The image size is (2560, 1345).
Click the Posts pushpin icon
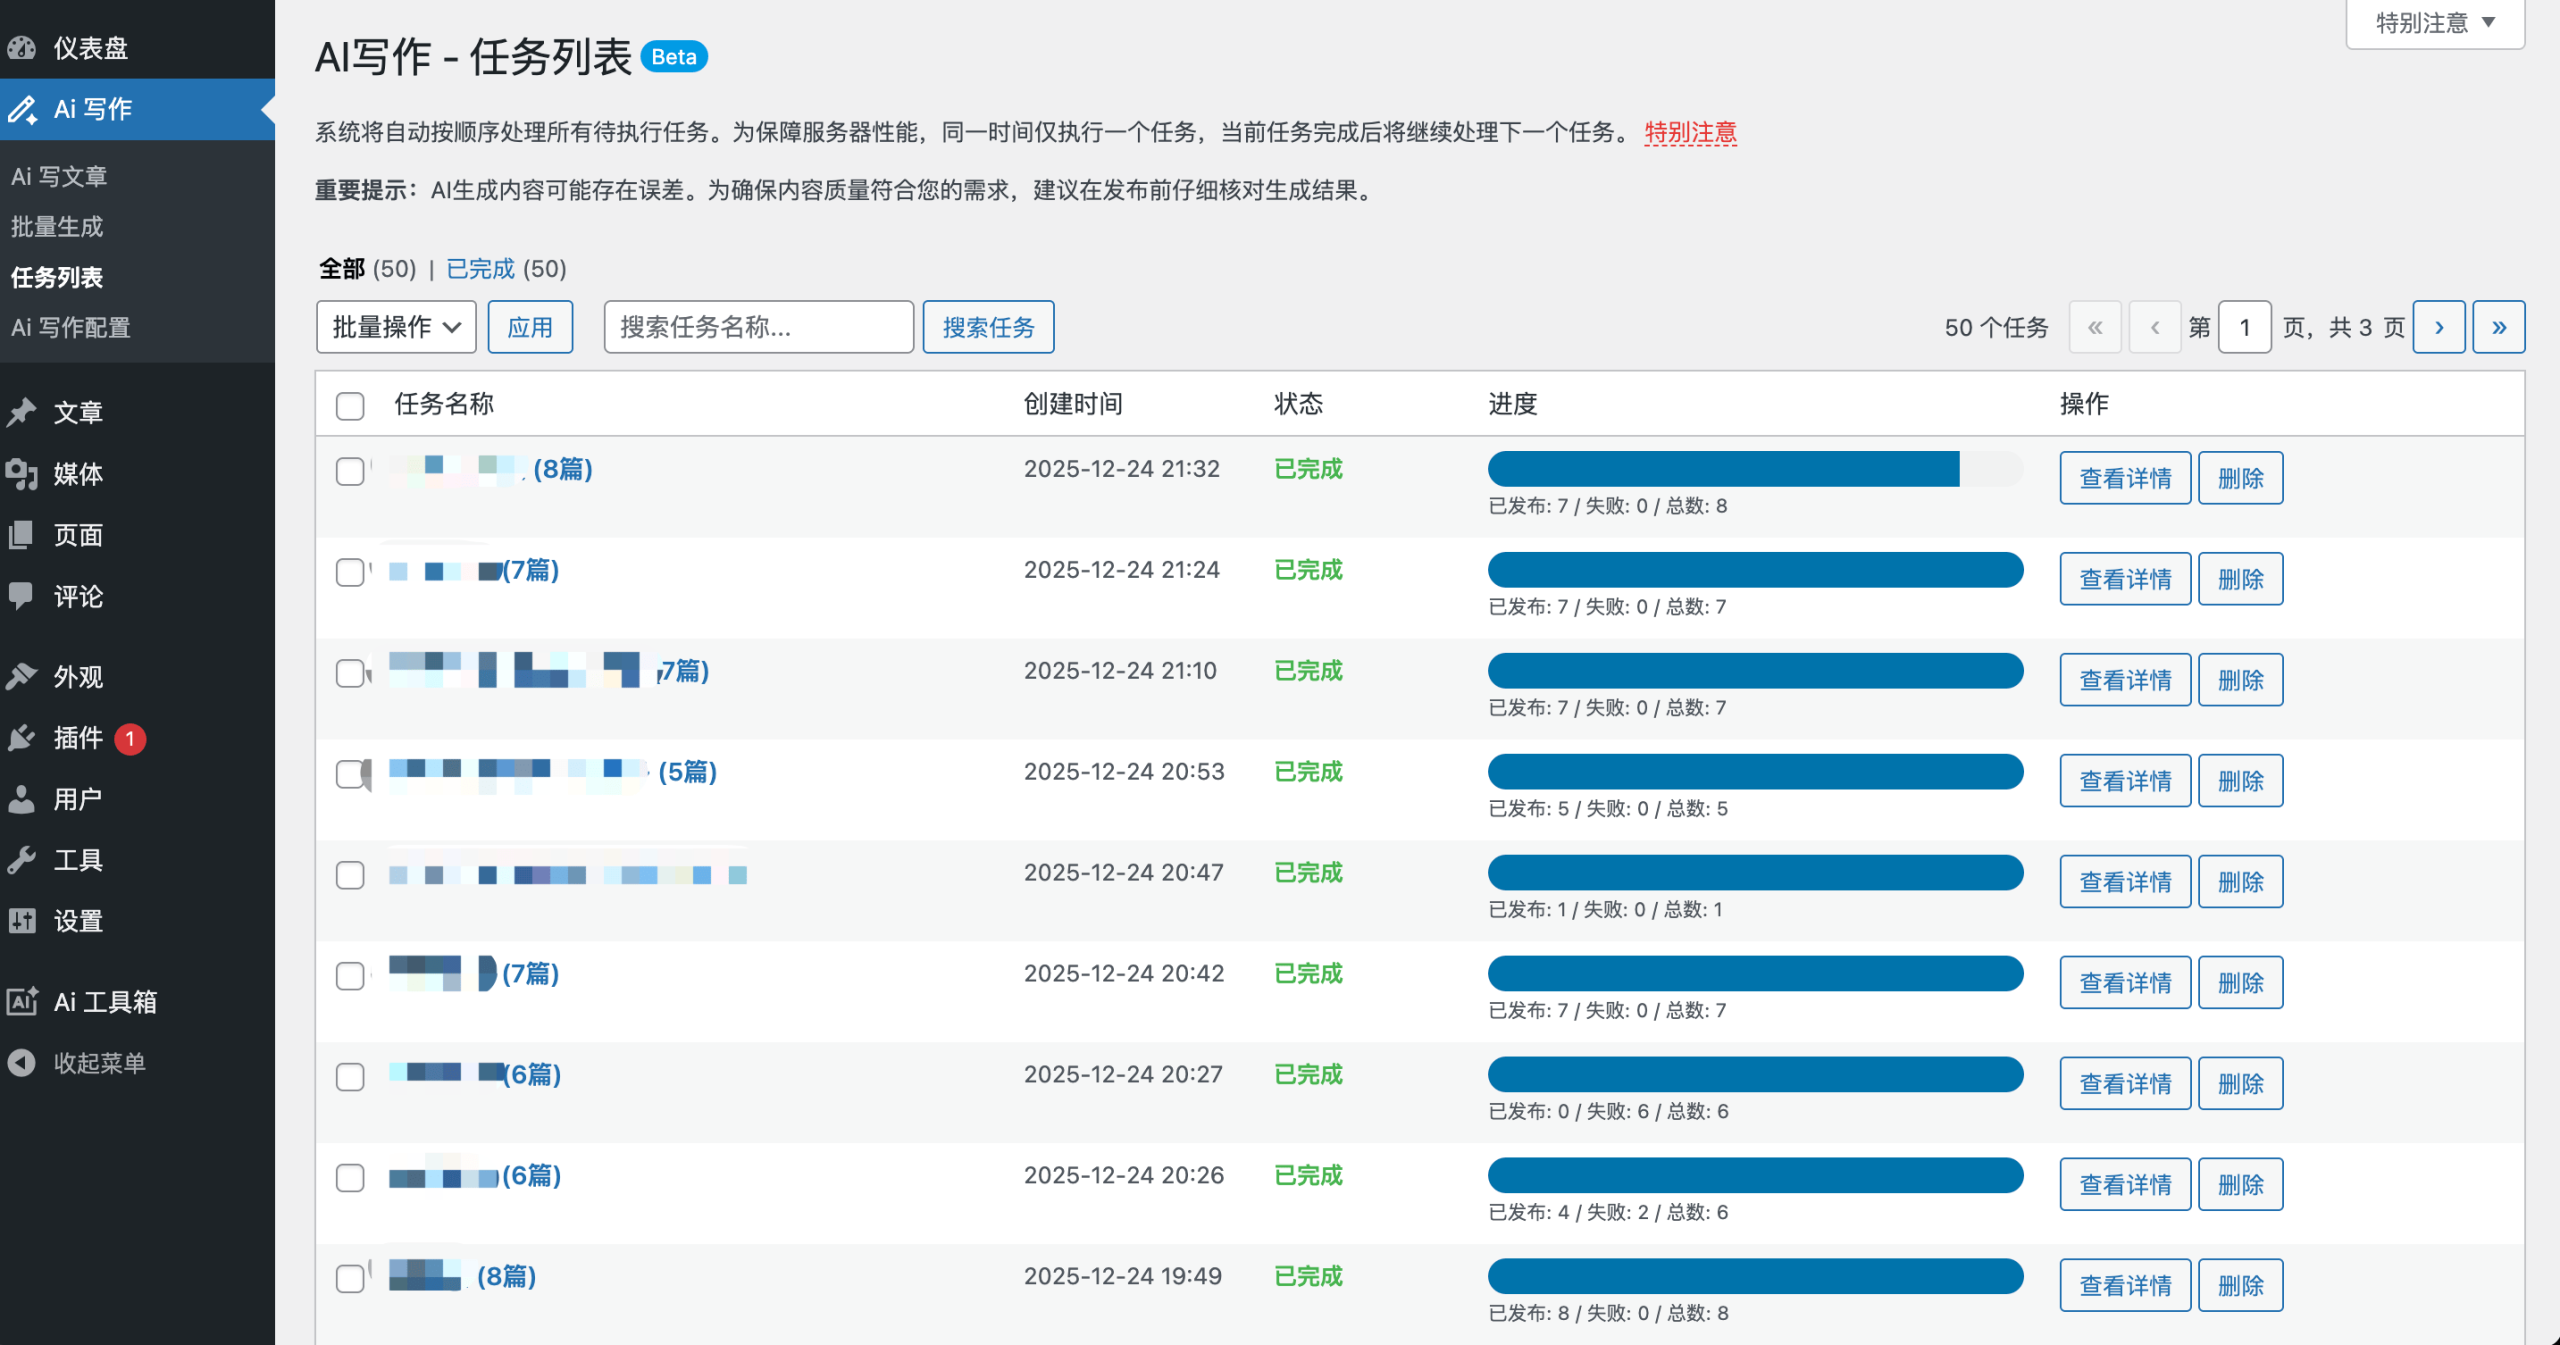click(22, 412)
